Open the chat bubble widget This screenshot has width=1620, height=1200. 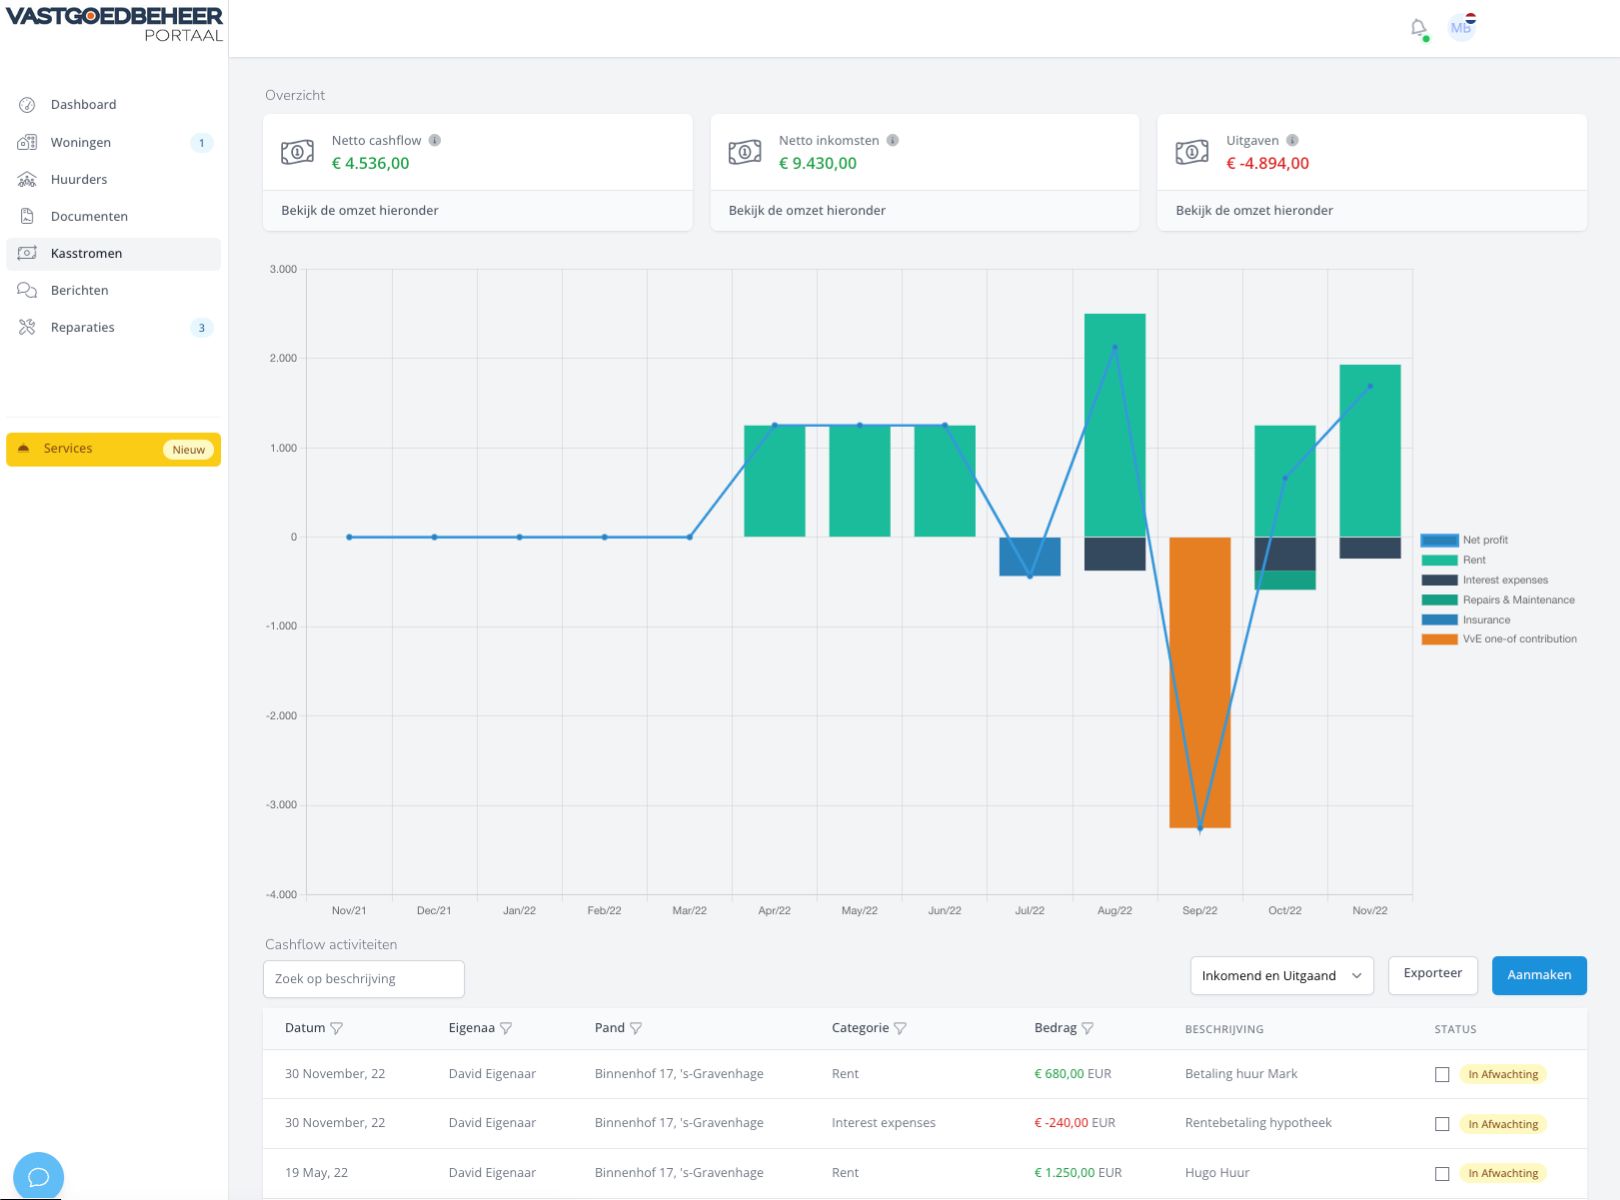[x=39, y=1176]
